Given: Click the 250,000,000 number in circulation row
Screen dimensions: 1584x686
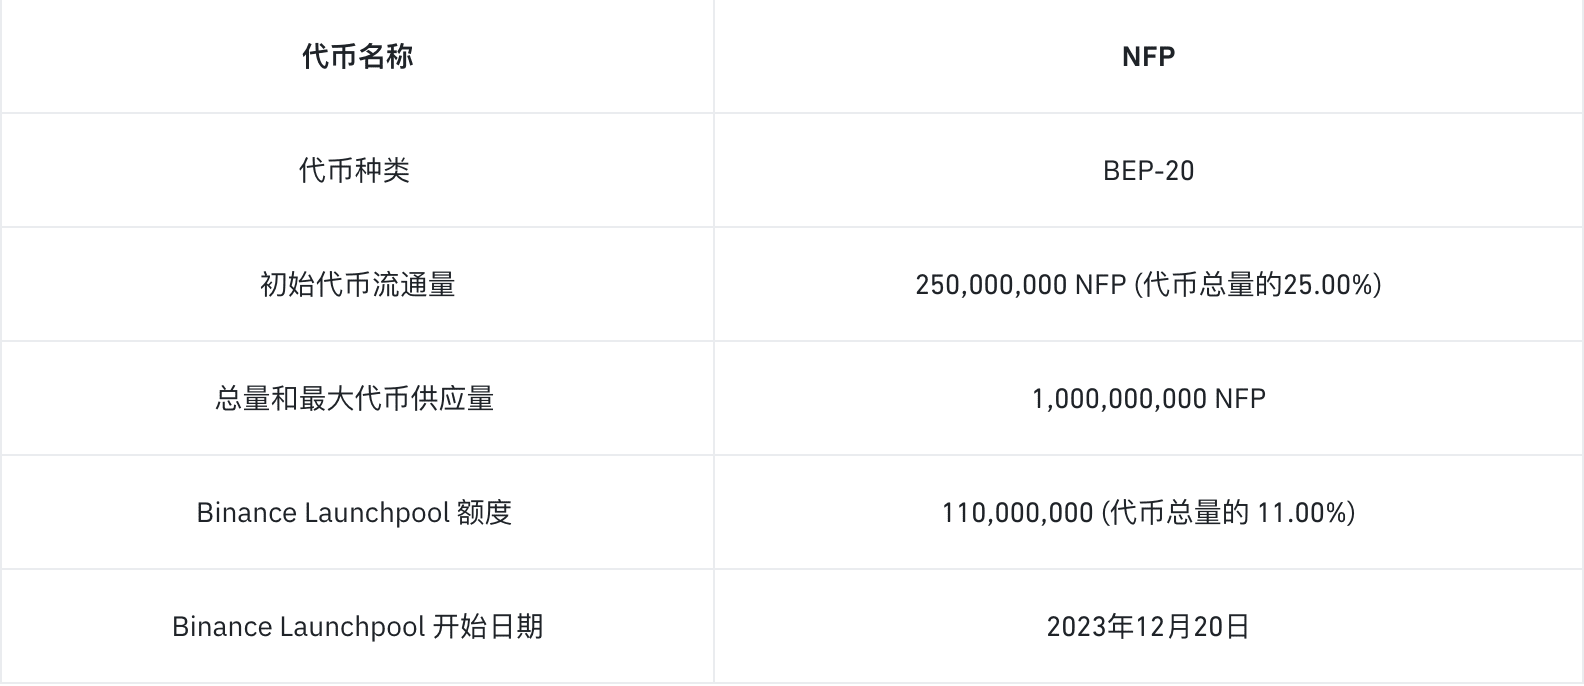Looking at the screenshot, I should [991, 285].
